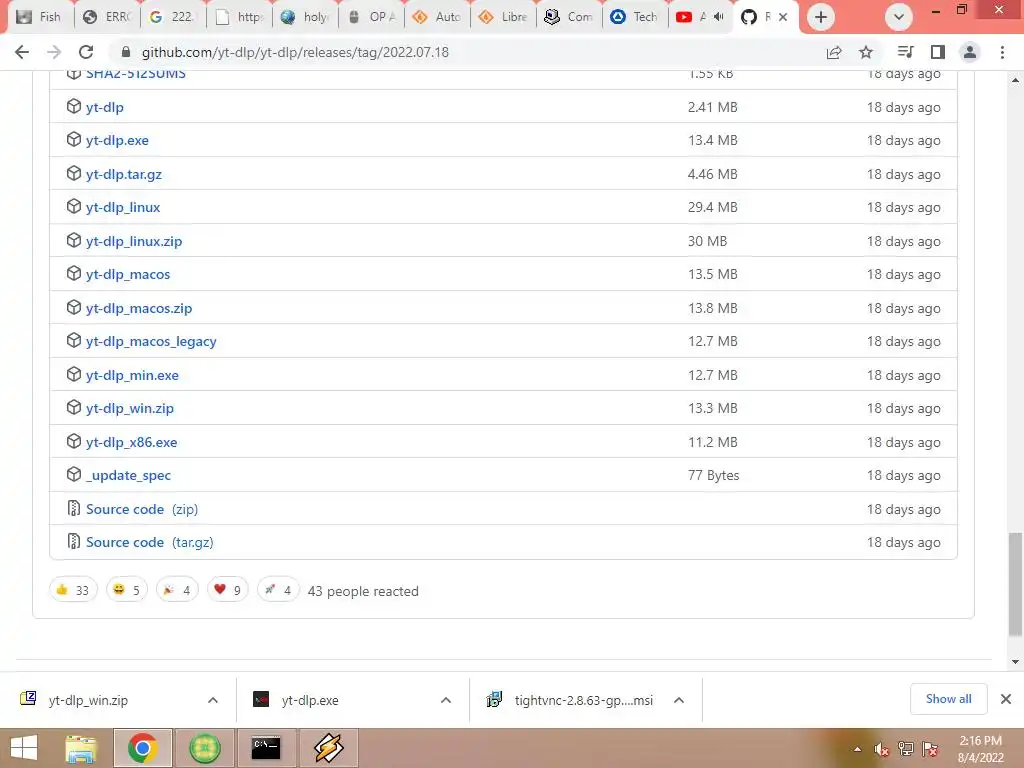Toggle the thumbs up reaction with 33
This screenshot has height=768, width=1024.
73,590
